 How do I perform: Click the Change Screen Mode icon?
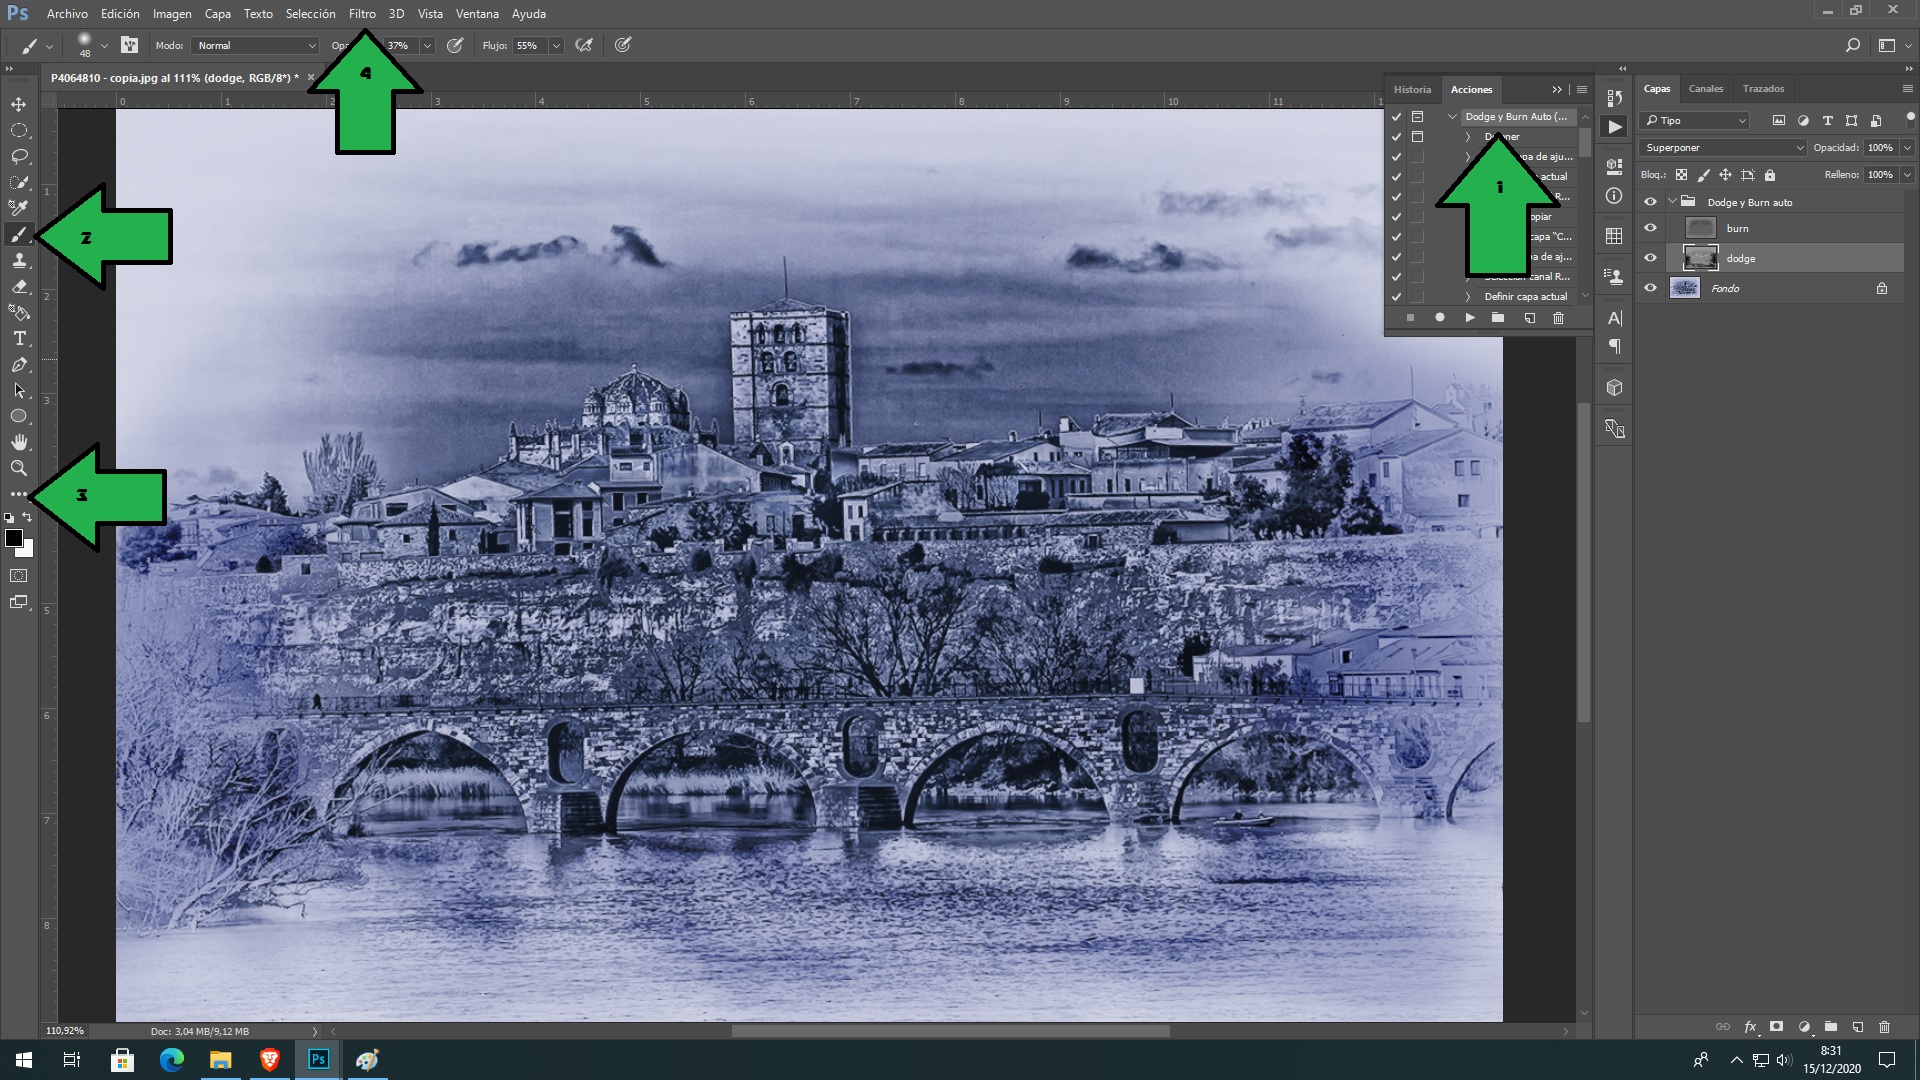19,602
